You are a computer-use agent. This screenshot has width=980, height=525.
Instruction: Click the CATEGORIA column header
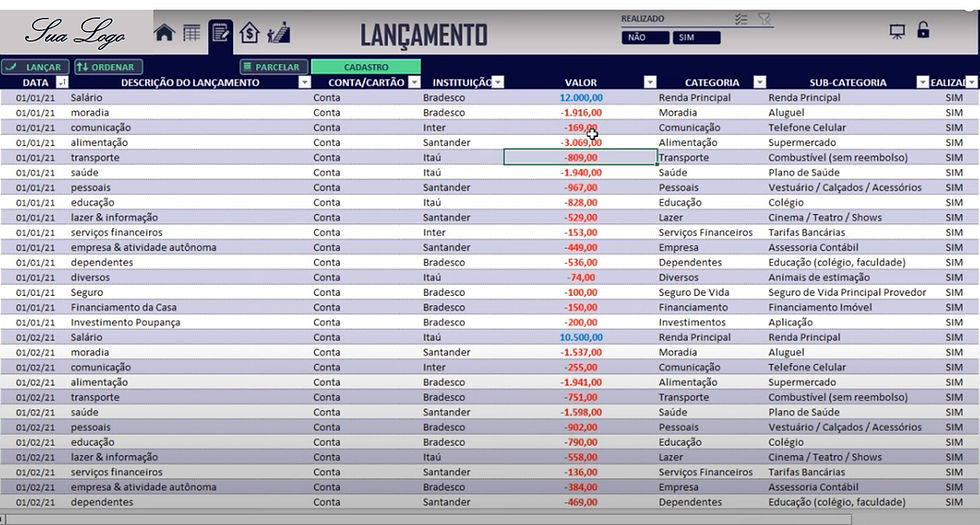pyautogui.click(x=712, y=82)
